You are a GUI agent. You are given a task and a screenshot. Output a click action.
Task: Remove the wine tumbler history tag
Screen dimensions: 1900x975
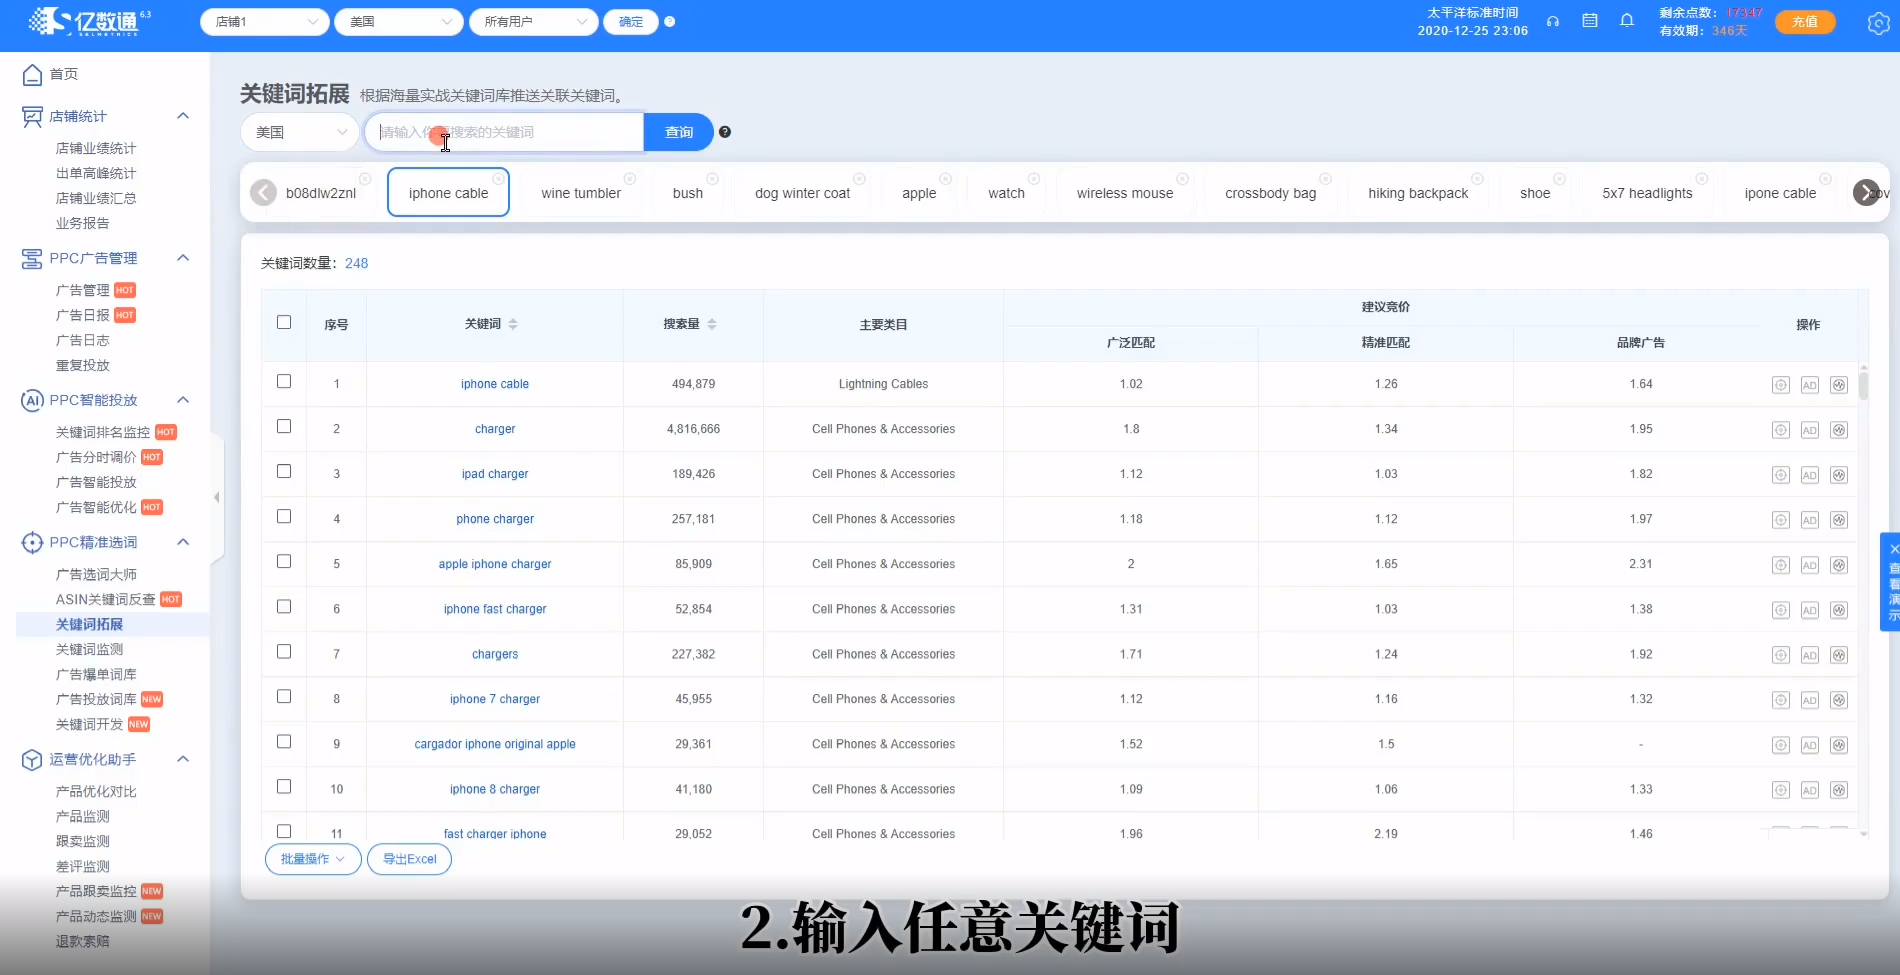pos(630,179)
